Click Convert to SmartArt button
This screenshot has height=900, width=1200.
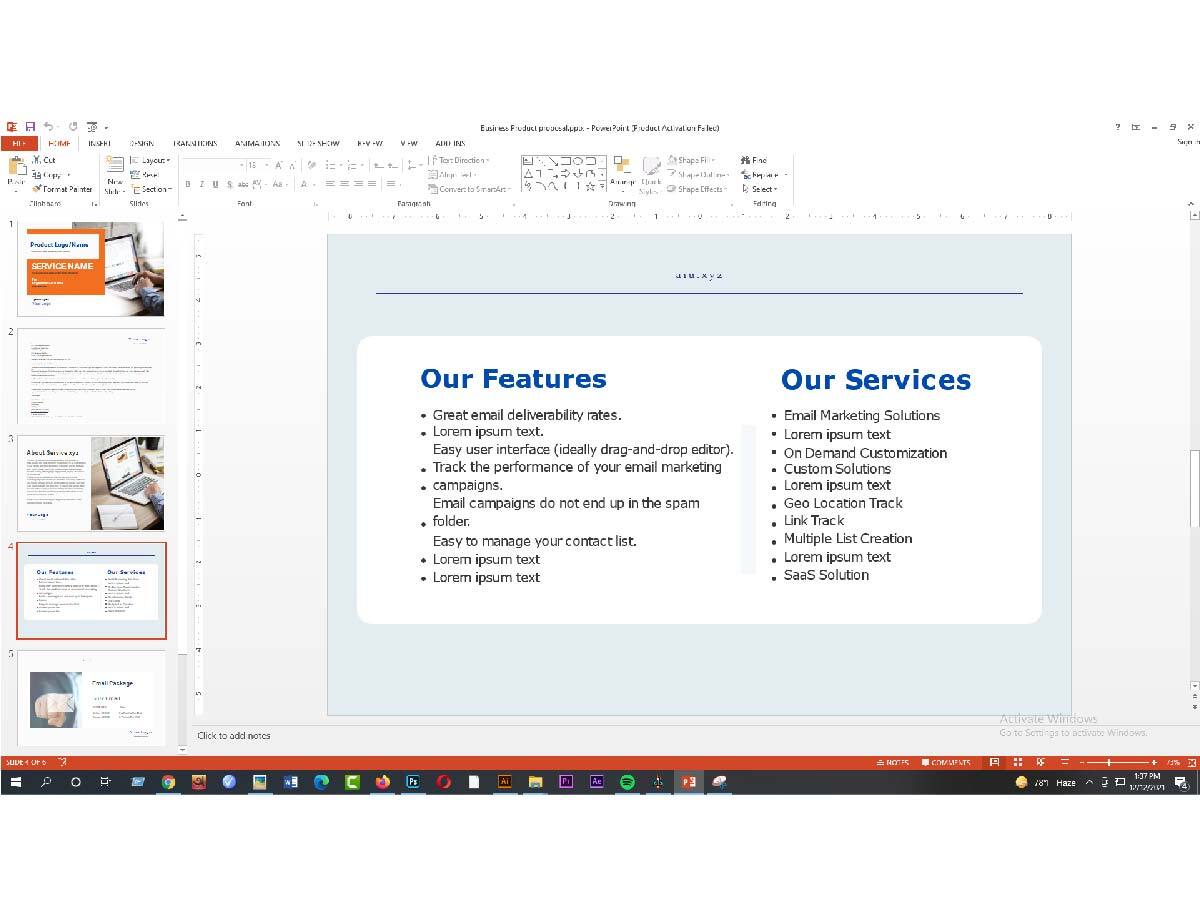(x=475, y=188)
